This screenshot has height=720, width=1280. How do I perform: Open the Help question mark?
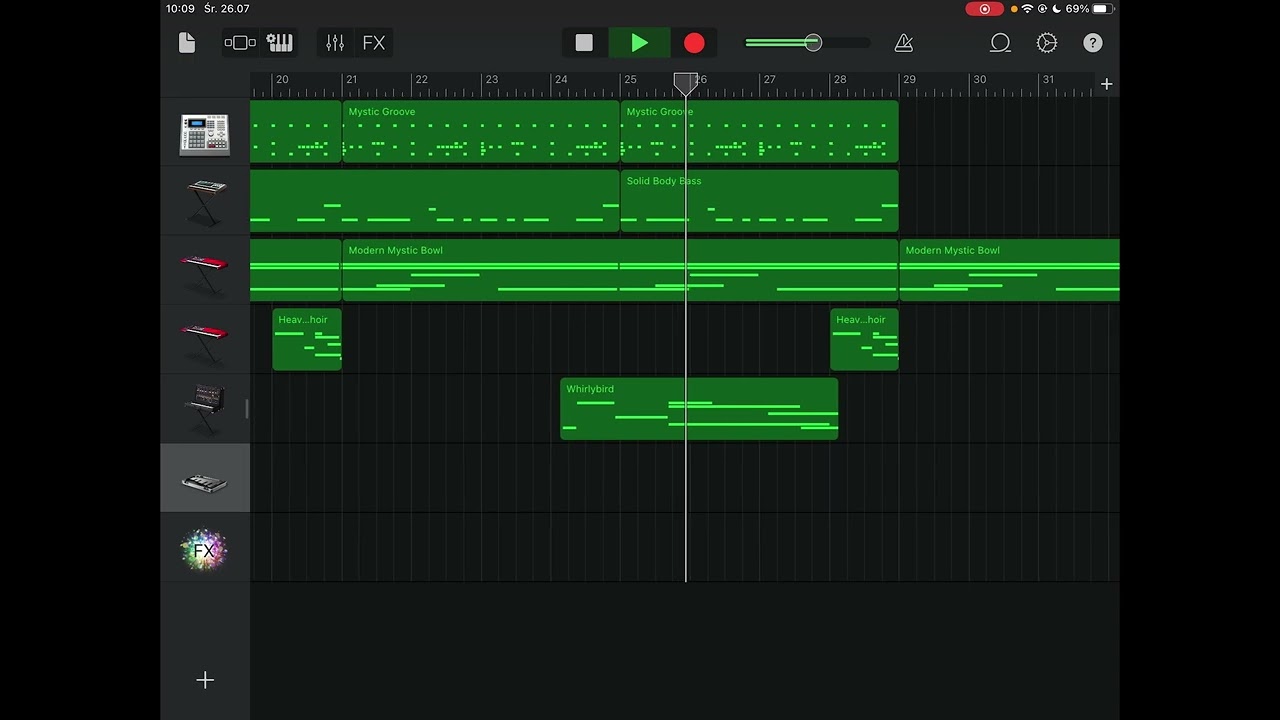pyautogui.click(x=1093, y=43)
